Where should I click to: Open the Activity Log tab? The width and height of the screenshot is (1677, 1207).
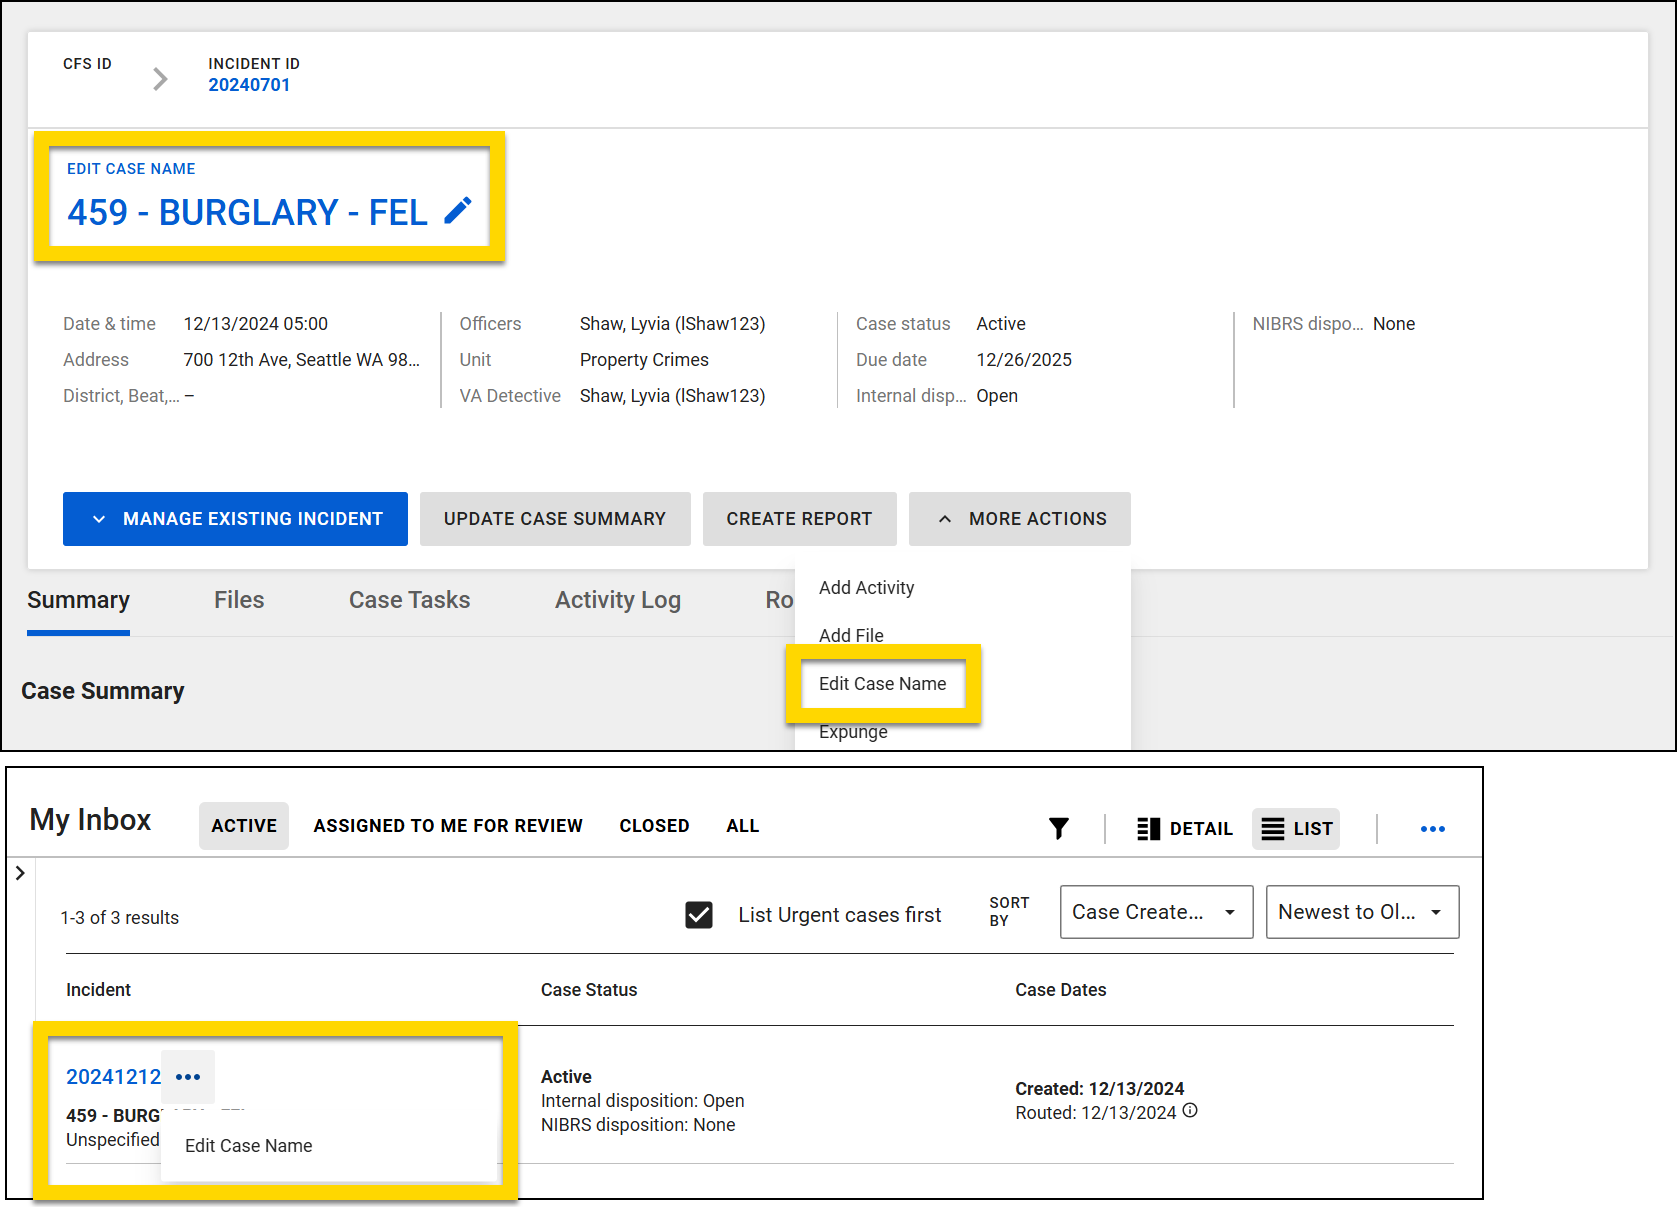click(x=617, y=600)
